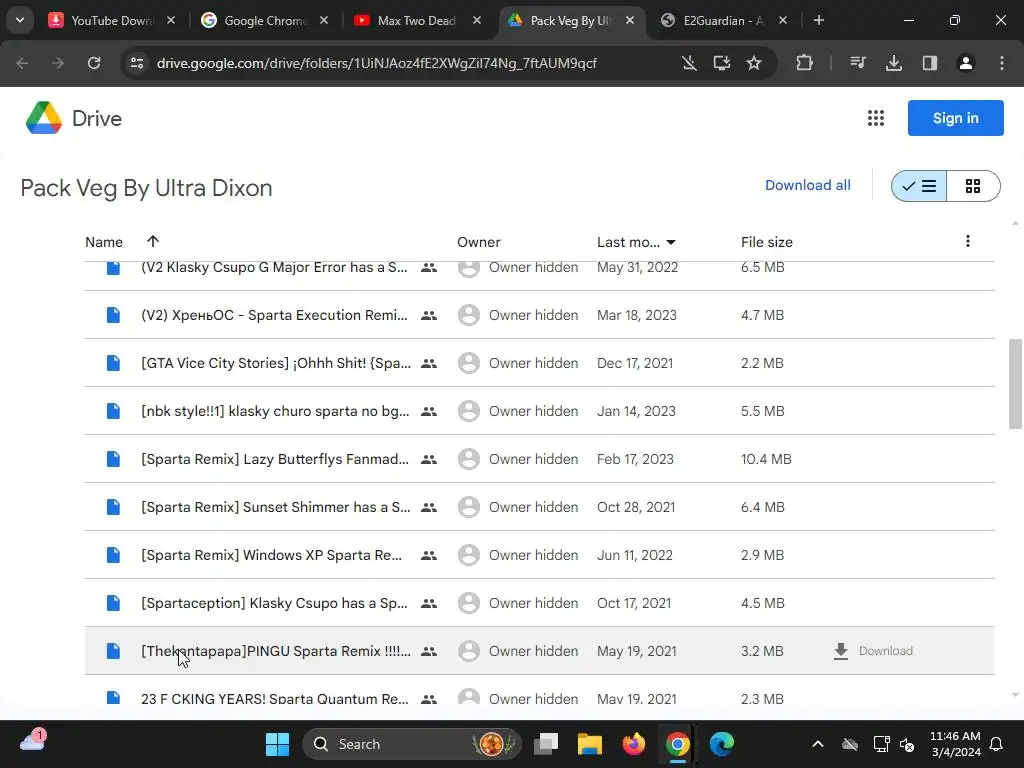Switch to Google Chrome tab
1024x768 pixels.
[x=265, y=20]
